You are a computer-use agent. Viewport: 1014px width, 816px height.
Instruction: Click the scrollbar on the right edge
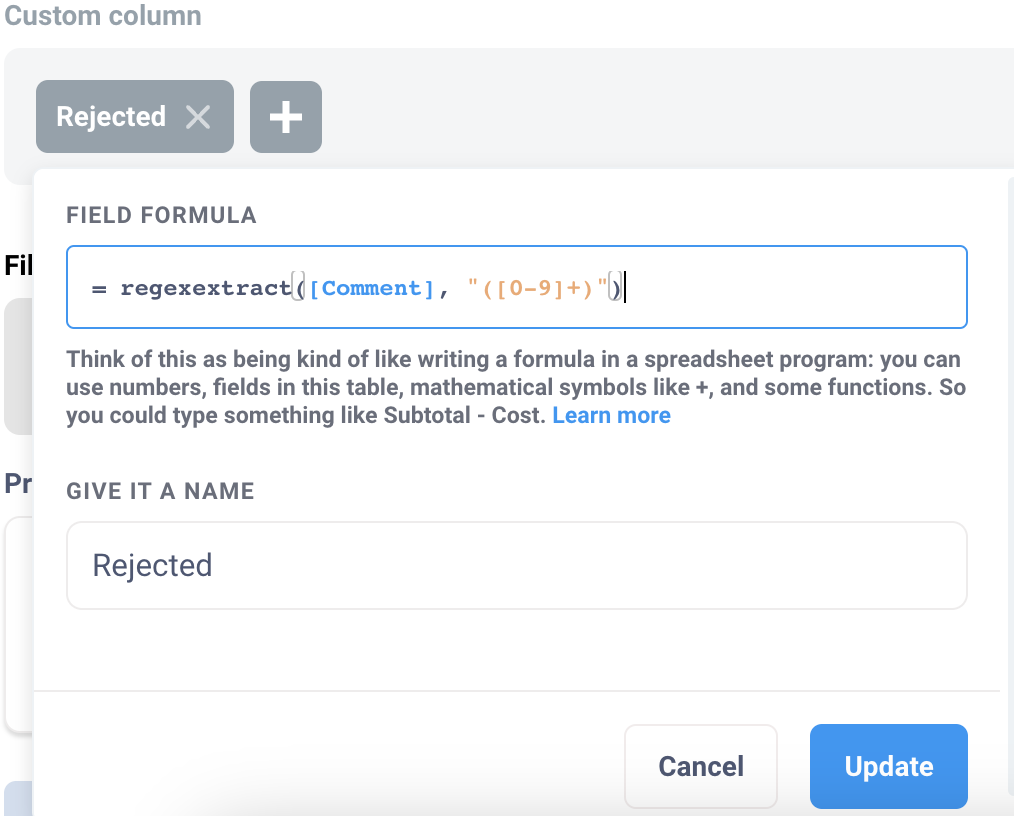pos(1010,400)
